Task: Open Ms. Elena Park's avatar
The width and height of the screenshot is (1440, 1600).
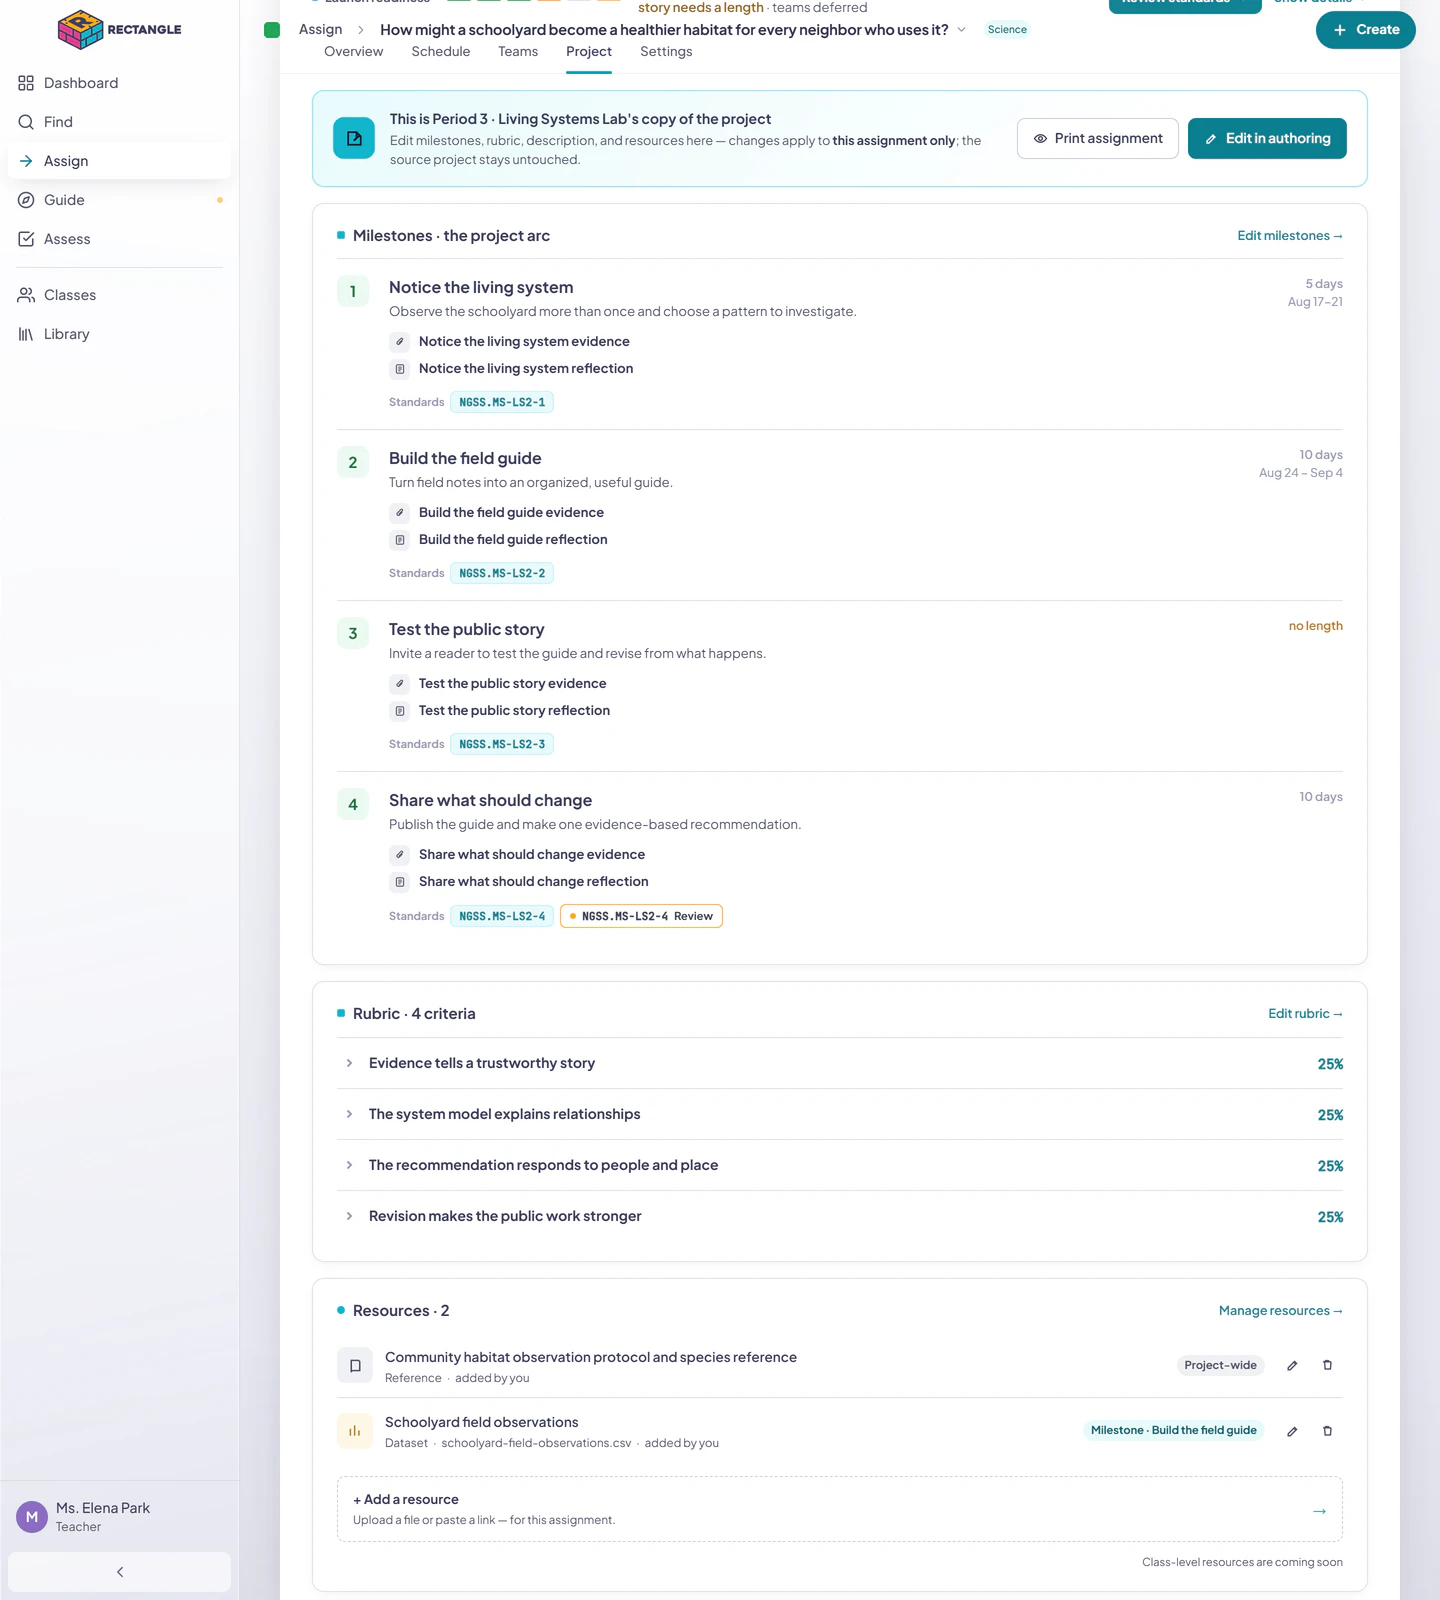Action: 32,1517
